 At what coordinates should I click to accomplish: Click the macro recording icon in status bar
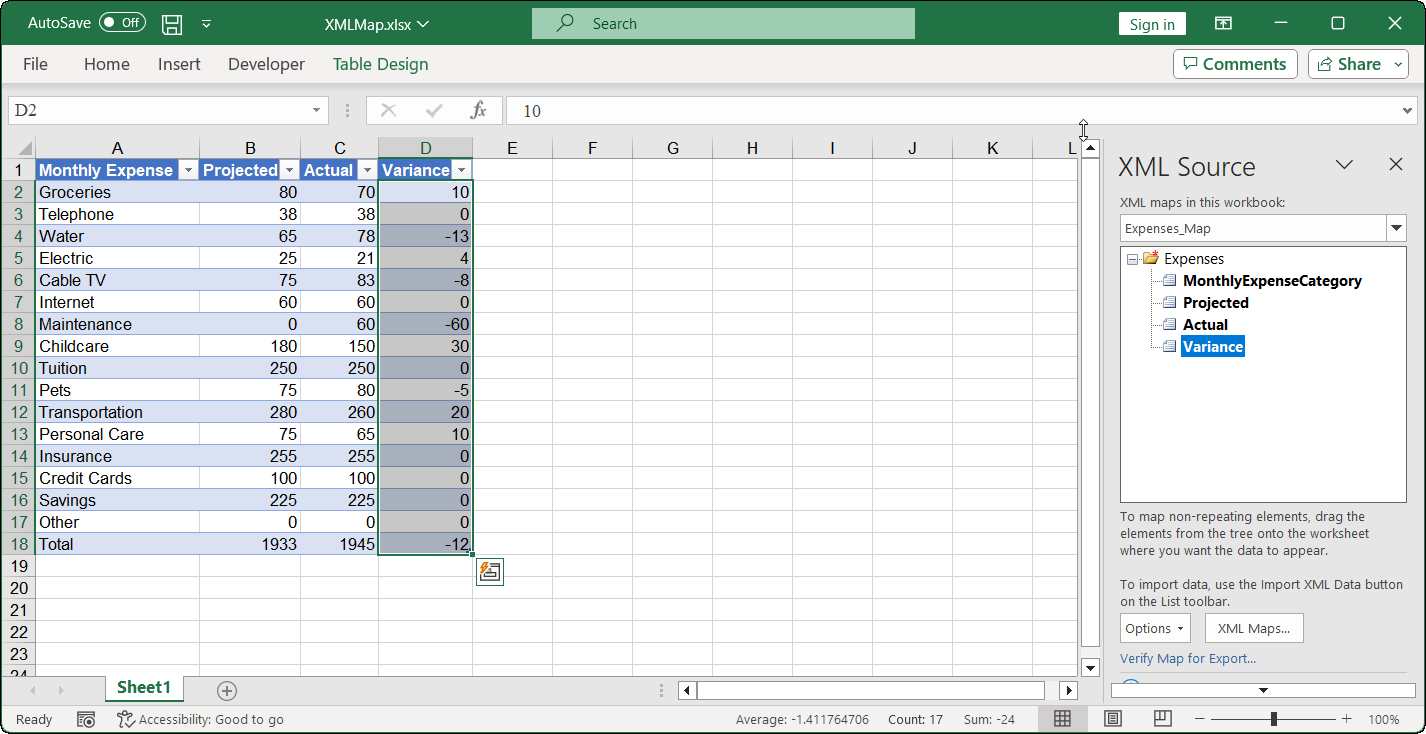coord(86,719)
